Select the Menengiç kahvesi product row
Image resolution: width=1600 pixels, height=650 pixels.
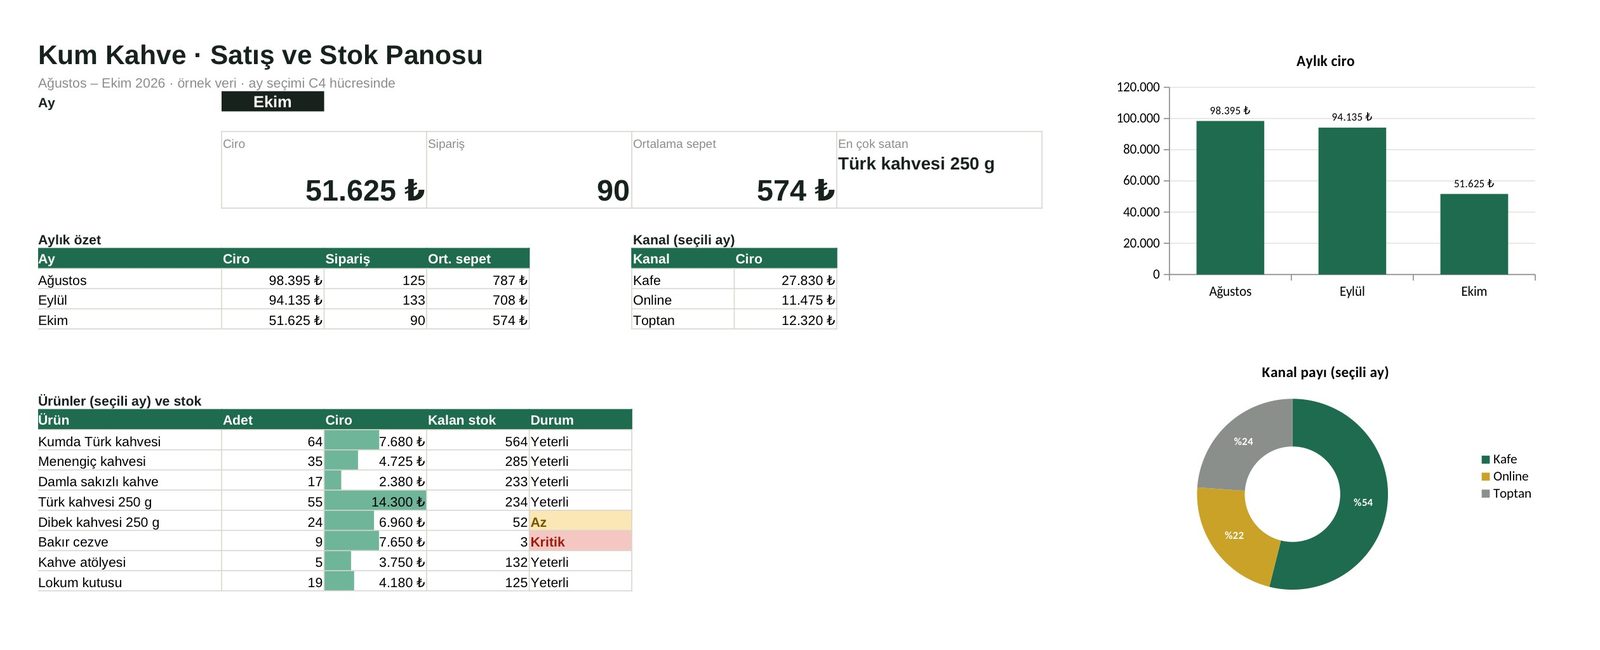tap(335, 461)
